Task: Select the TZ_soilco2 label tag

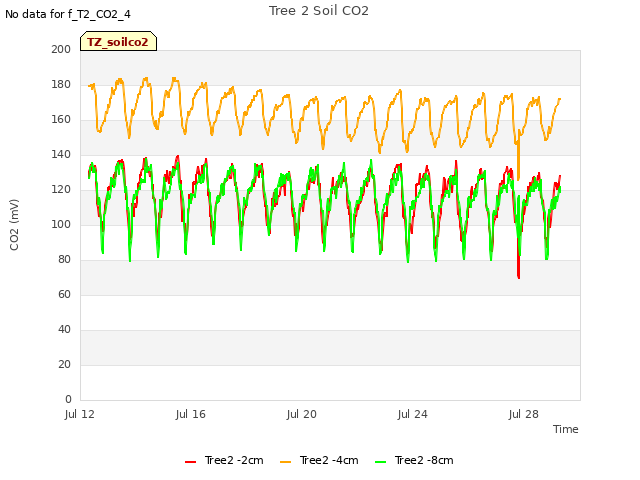Action: point(118,42)
